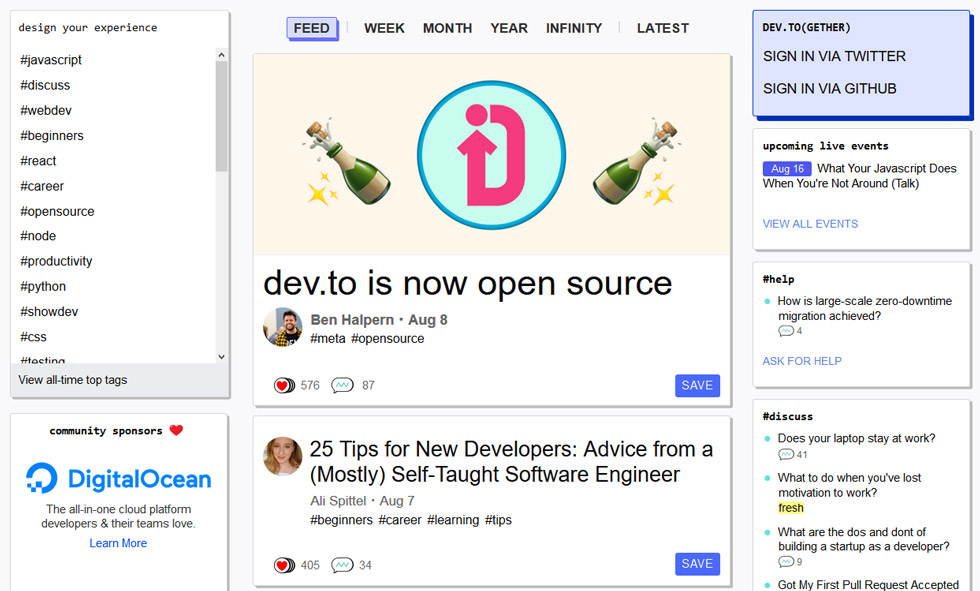
Task: Select the #node tag
Action: point(38,236)
